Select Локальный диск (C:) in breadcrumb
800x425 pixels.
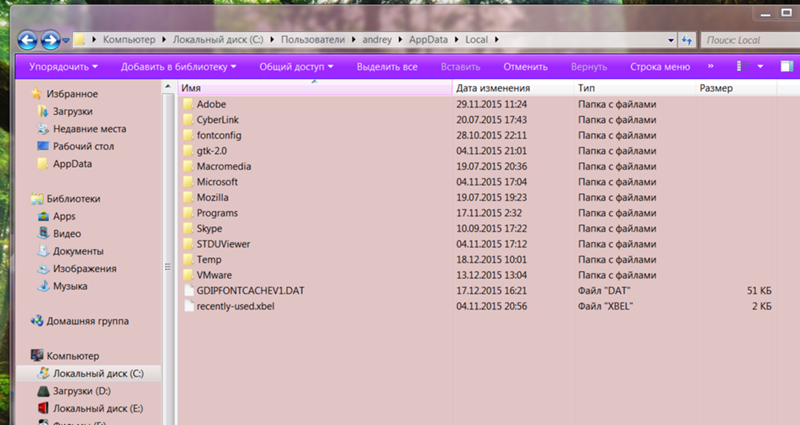(218, 40)
